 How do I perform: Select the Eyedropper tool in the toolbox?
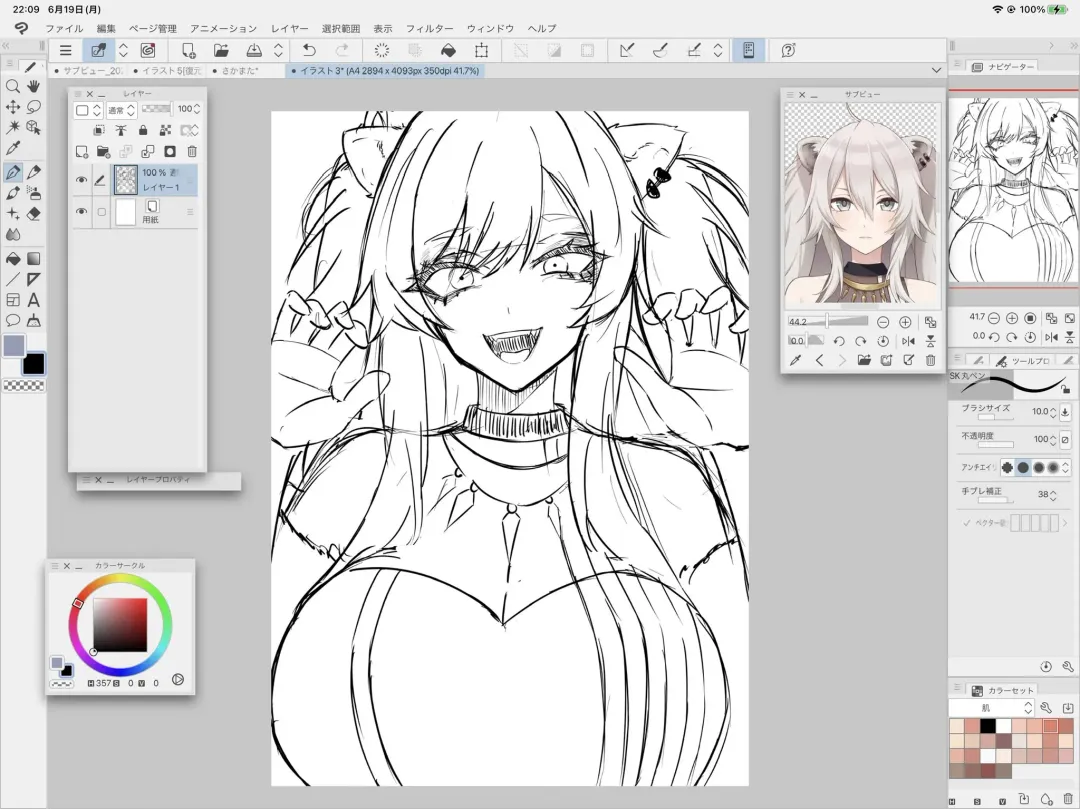(x=13, y=149)
